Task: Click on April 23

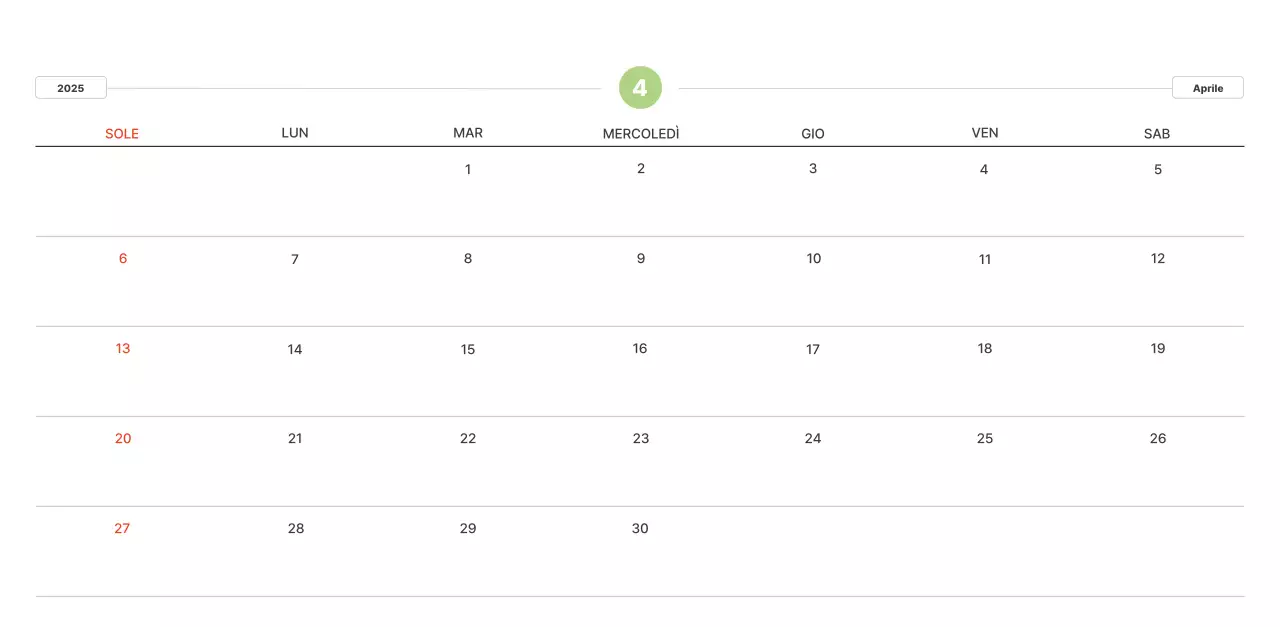Action: pyautogui.click(x=641, y=438)
